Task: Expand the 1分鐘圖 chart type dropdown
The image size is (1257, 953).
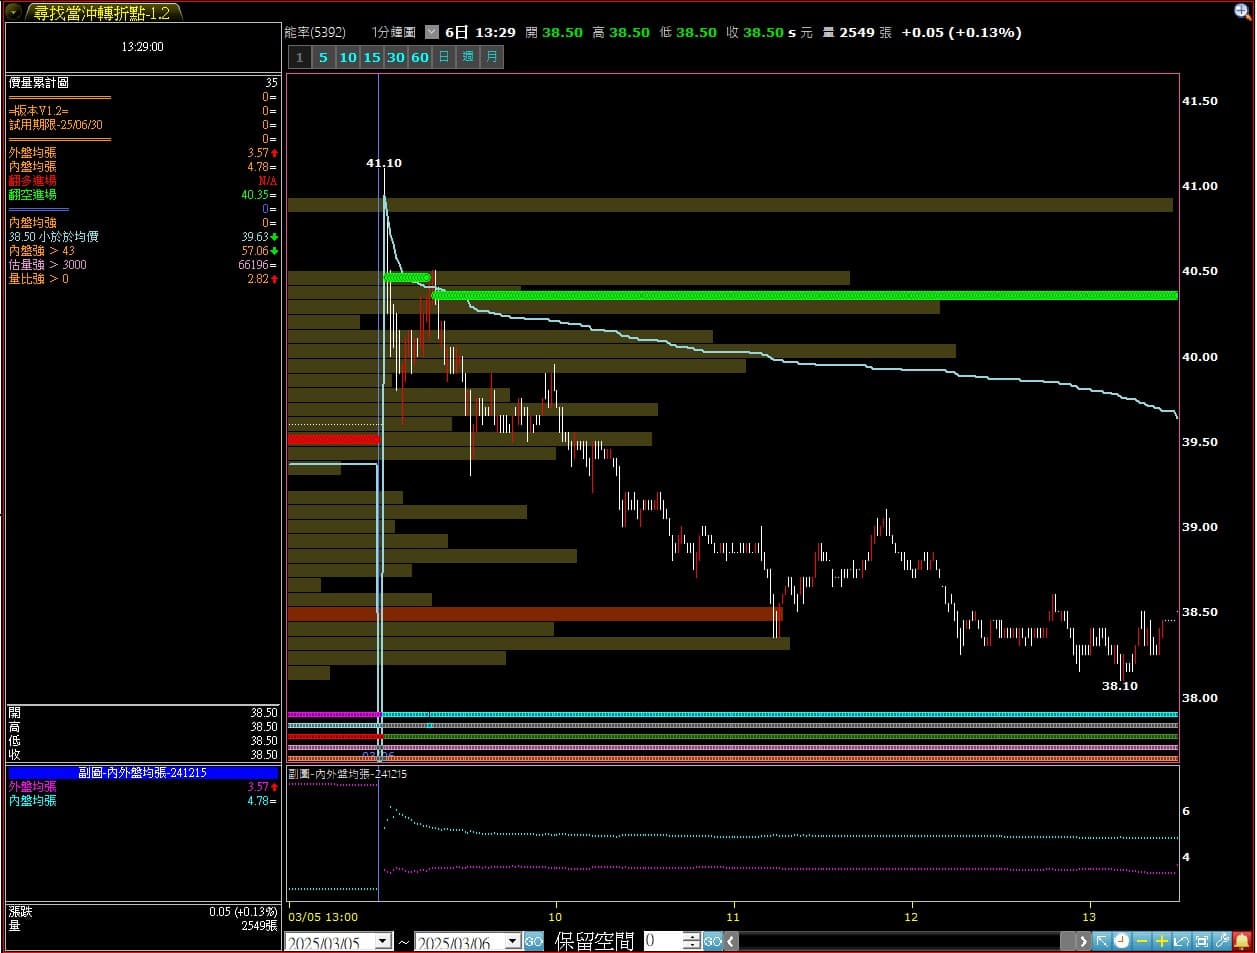Action: point(431,32)
